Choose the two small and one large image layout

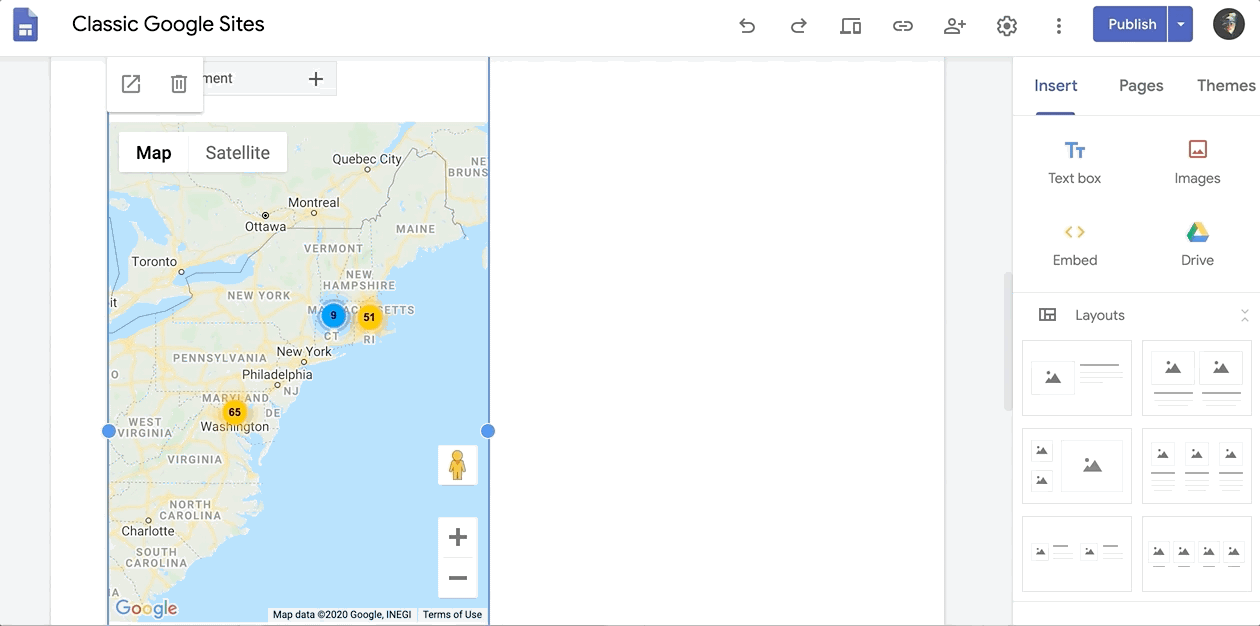[1077, 466]
